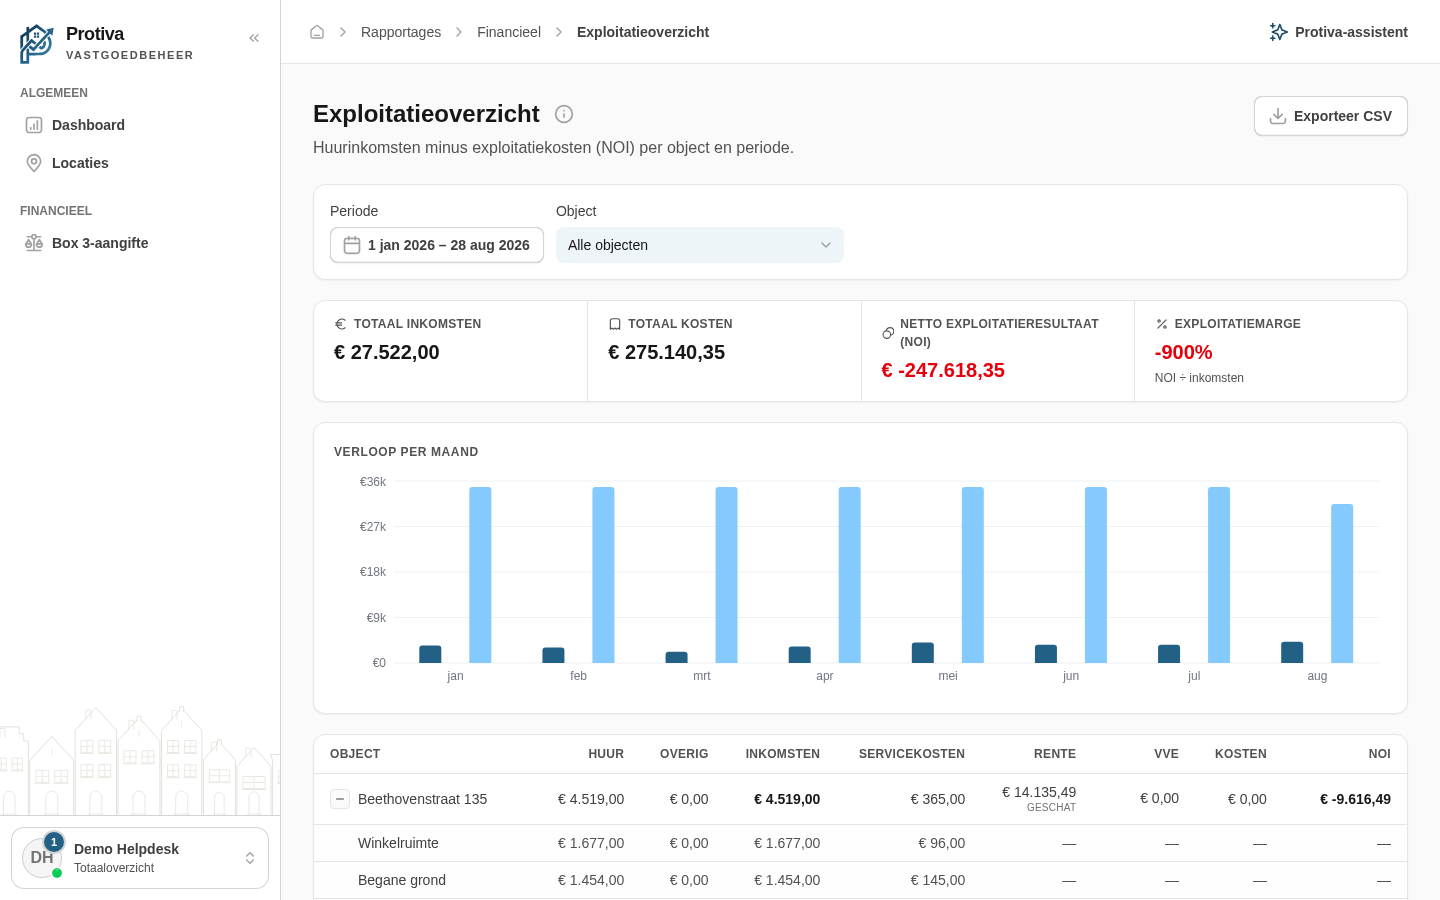The width and height of the screenshot is (1440, 900).
Task: Click the up-down chevron beside Demo Helpdesk
Action: [250, 858]
